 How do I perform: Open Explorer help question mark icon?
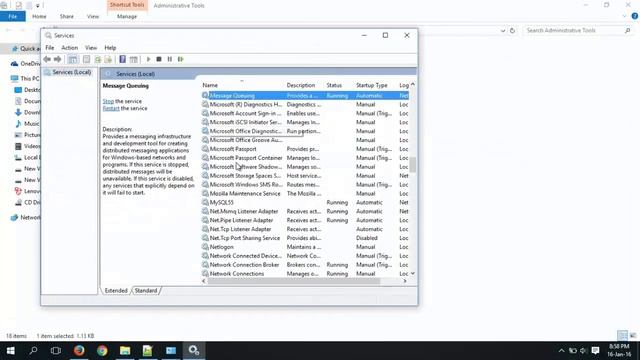tap(635, 16)
